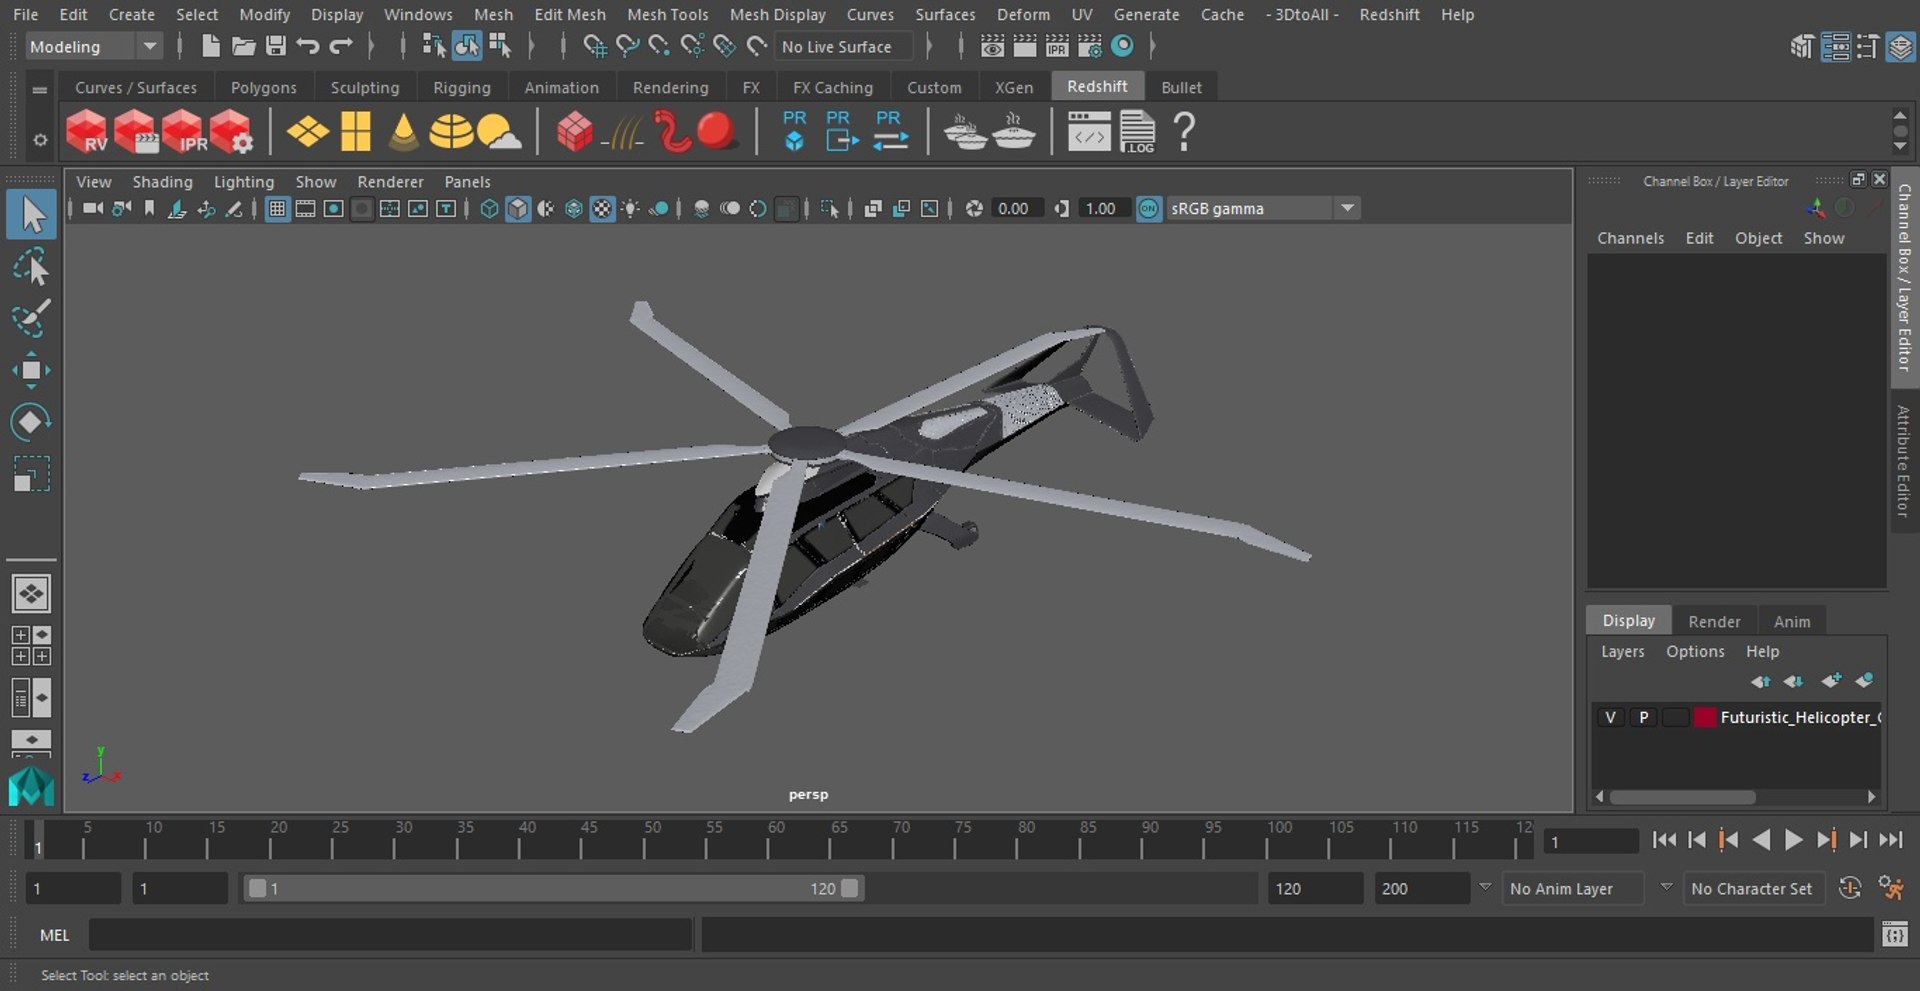Viewport: 1920px width, 991px height.
Task: Open the No Character Set dropdown
Action: coord(1755,888)
